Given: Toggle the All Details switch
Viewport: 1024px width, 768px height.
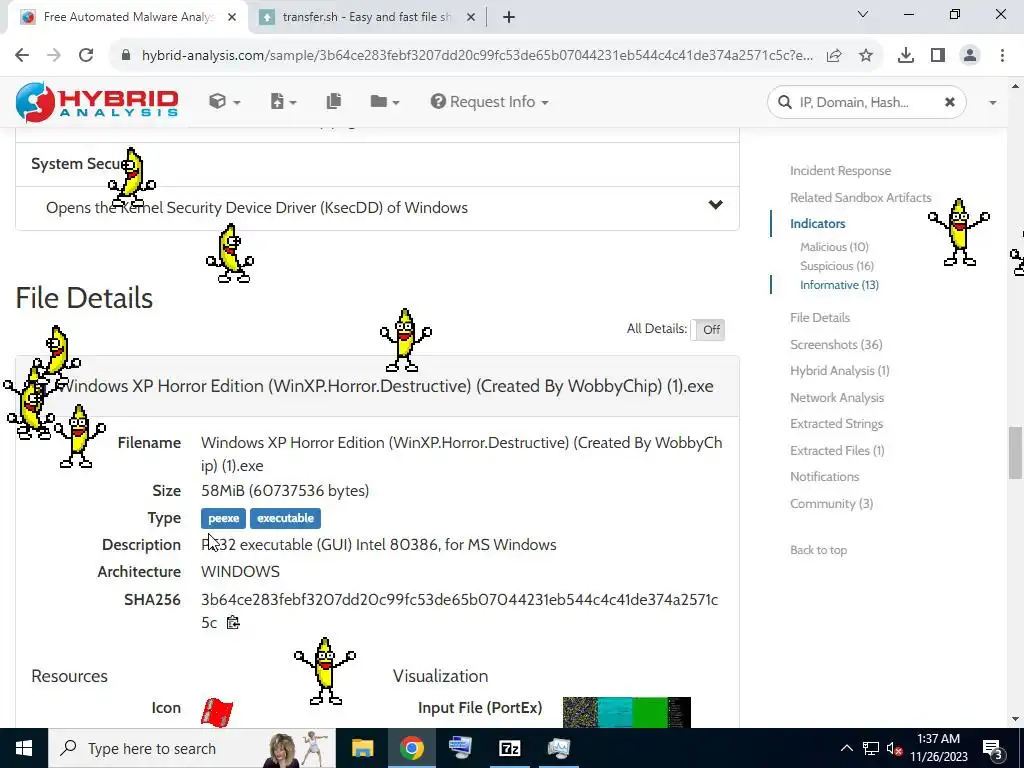Looking at the screenshot, I should click(x=708, y=330).
